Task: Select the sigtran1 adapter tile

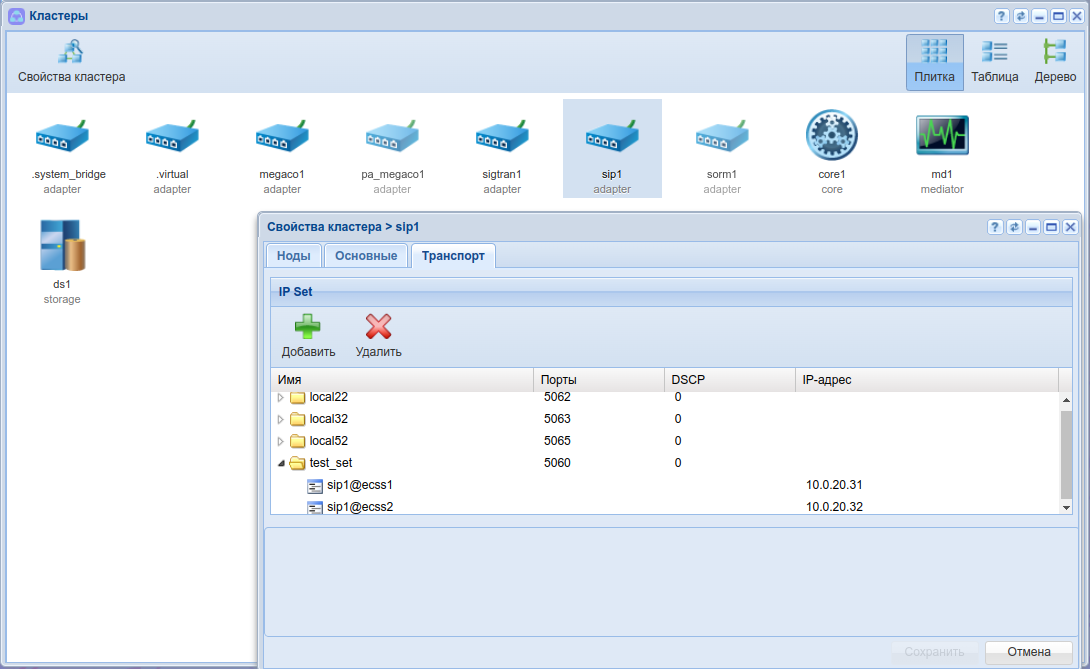Action: (502, 136)
